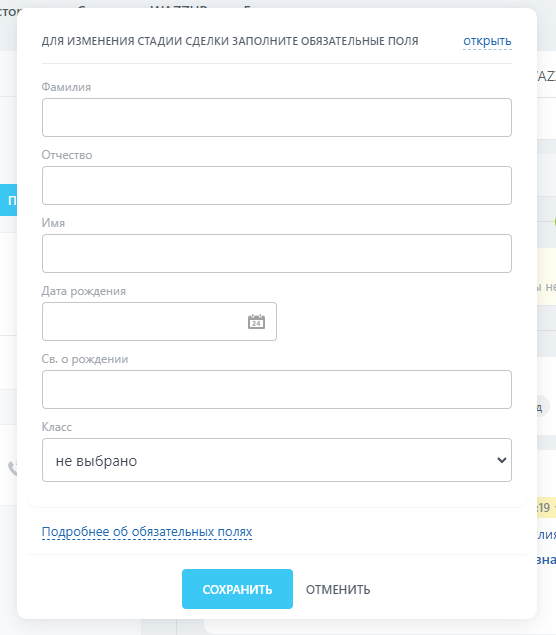The image size is (556, 635).
Task: Open Подробнее об обязательных полях link
Action: (147, 532)
